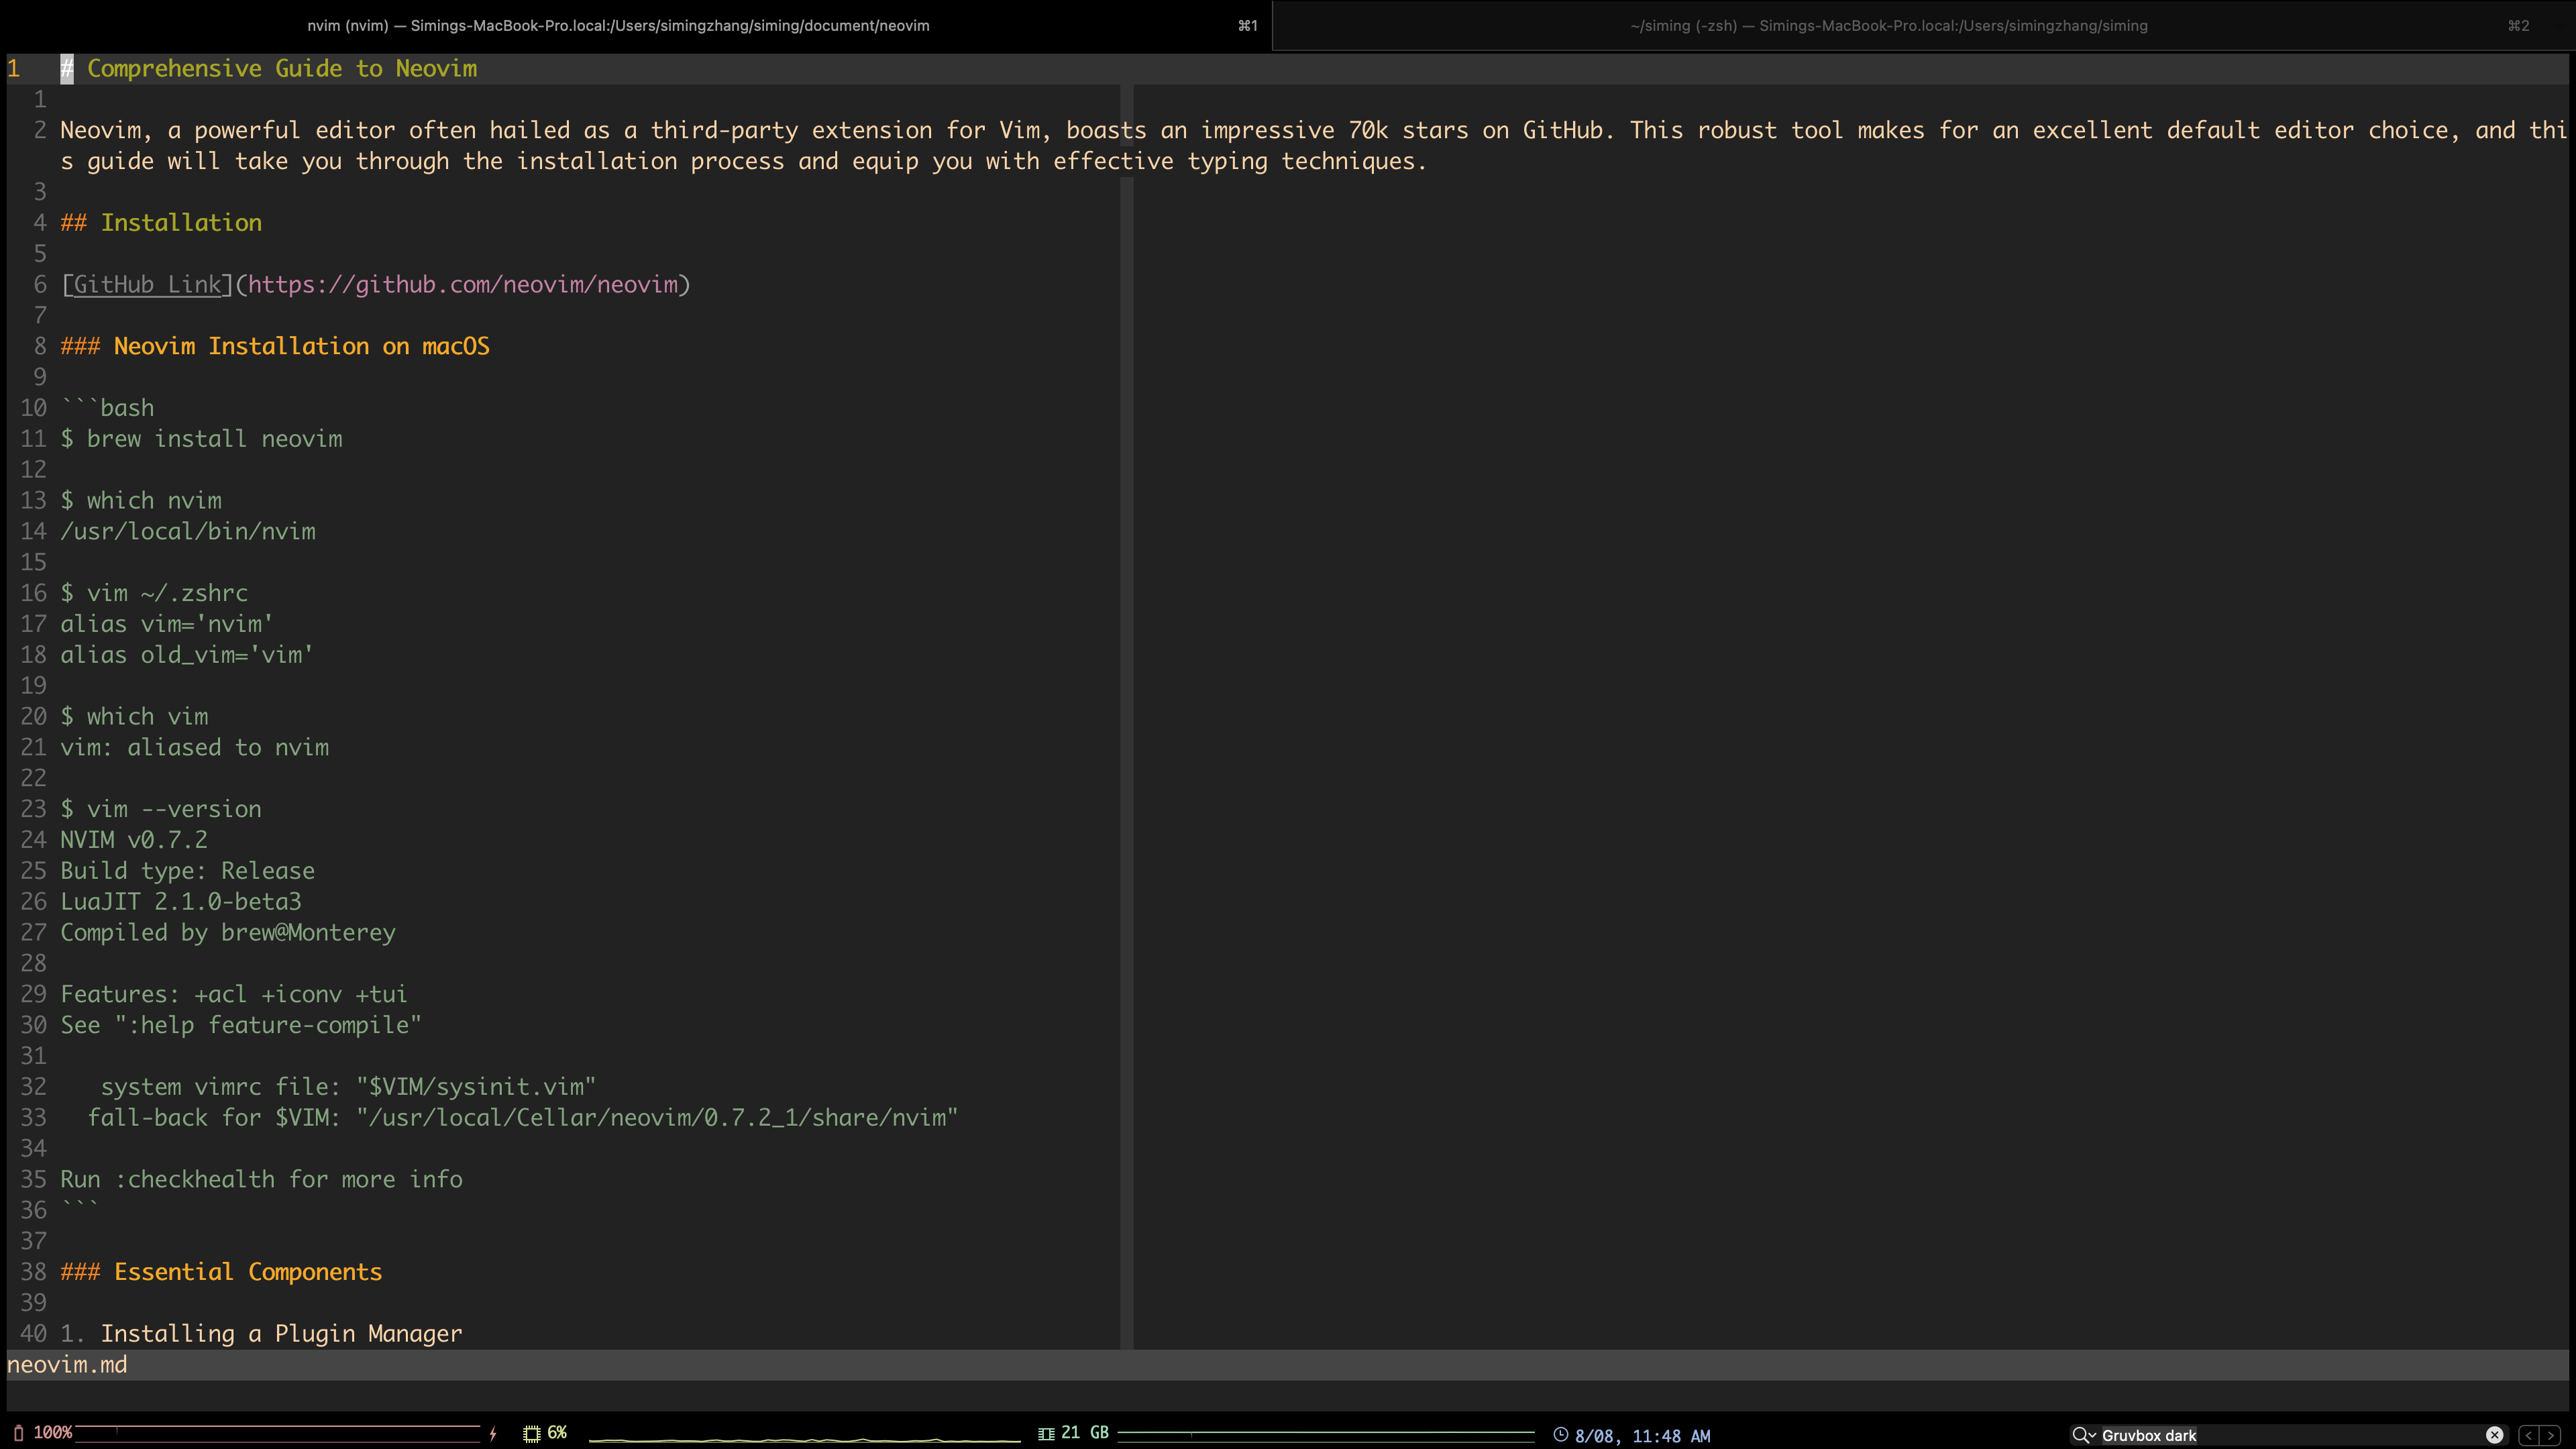Place cursor on Comprehensive Guide to Neovim heading
The width and height of the screenshot is (2576, 1449).
(x=282, y=69)
